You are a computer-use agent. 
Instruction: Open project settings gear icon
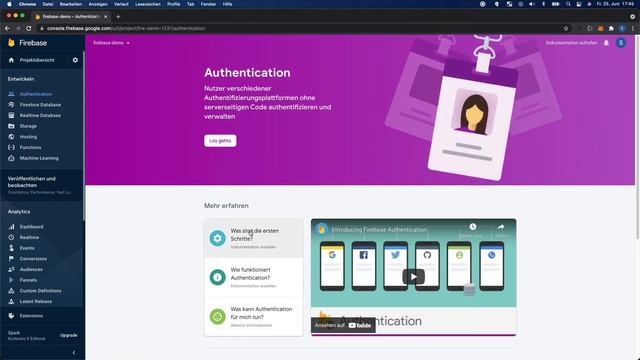(75, 60)
